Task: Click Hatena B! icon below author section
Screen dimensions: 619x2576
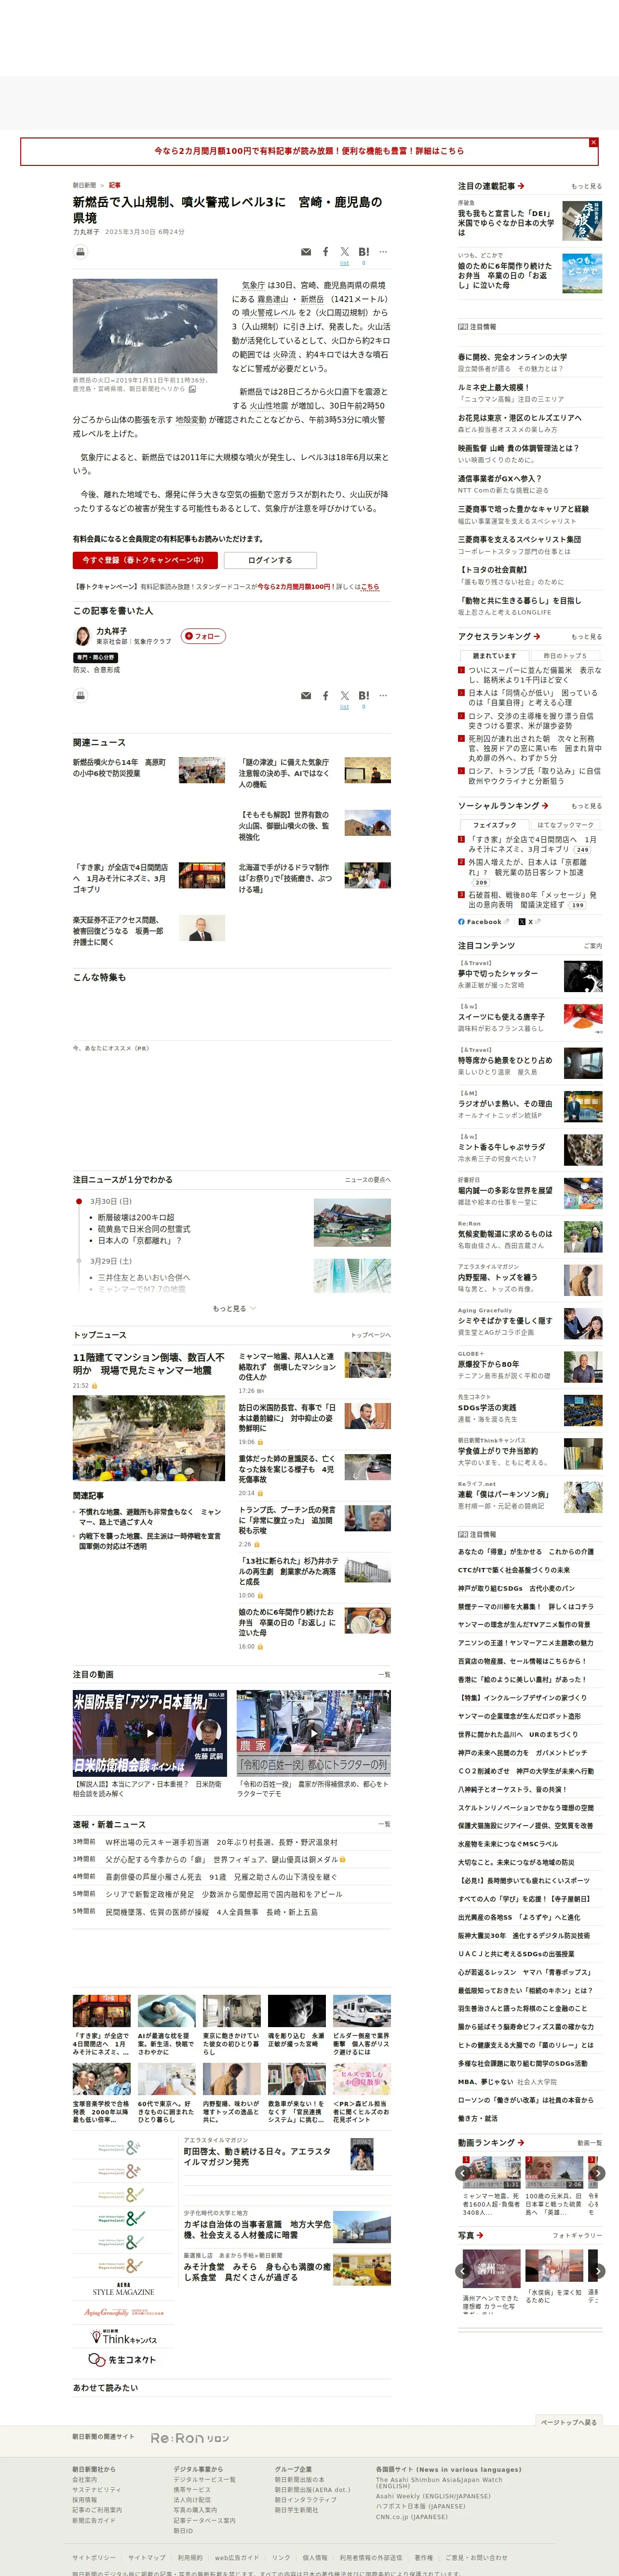Action: [363, 696]
